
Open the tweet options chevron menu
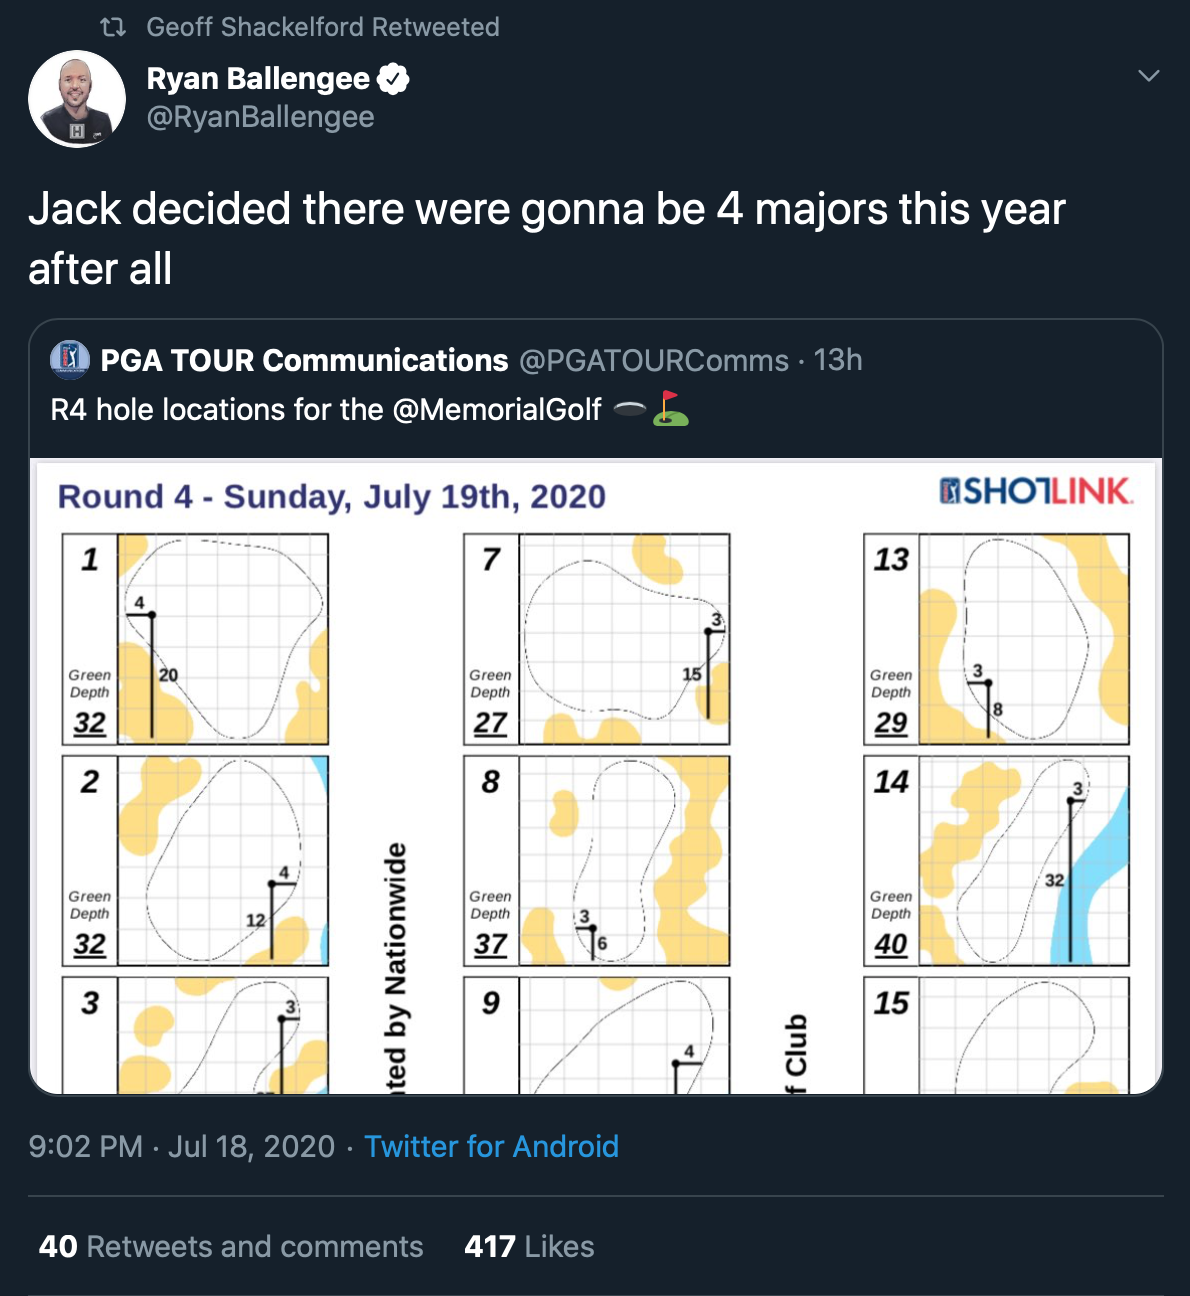pyautogui.click(x=1149, y=76)
